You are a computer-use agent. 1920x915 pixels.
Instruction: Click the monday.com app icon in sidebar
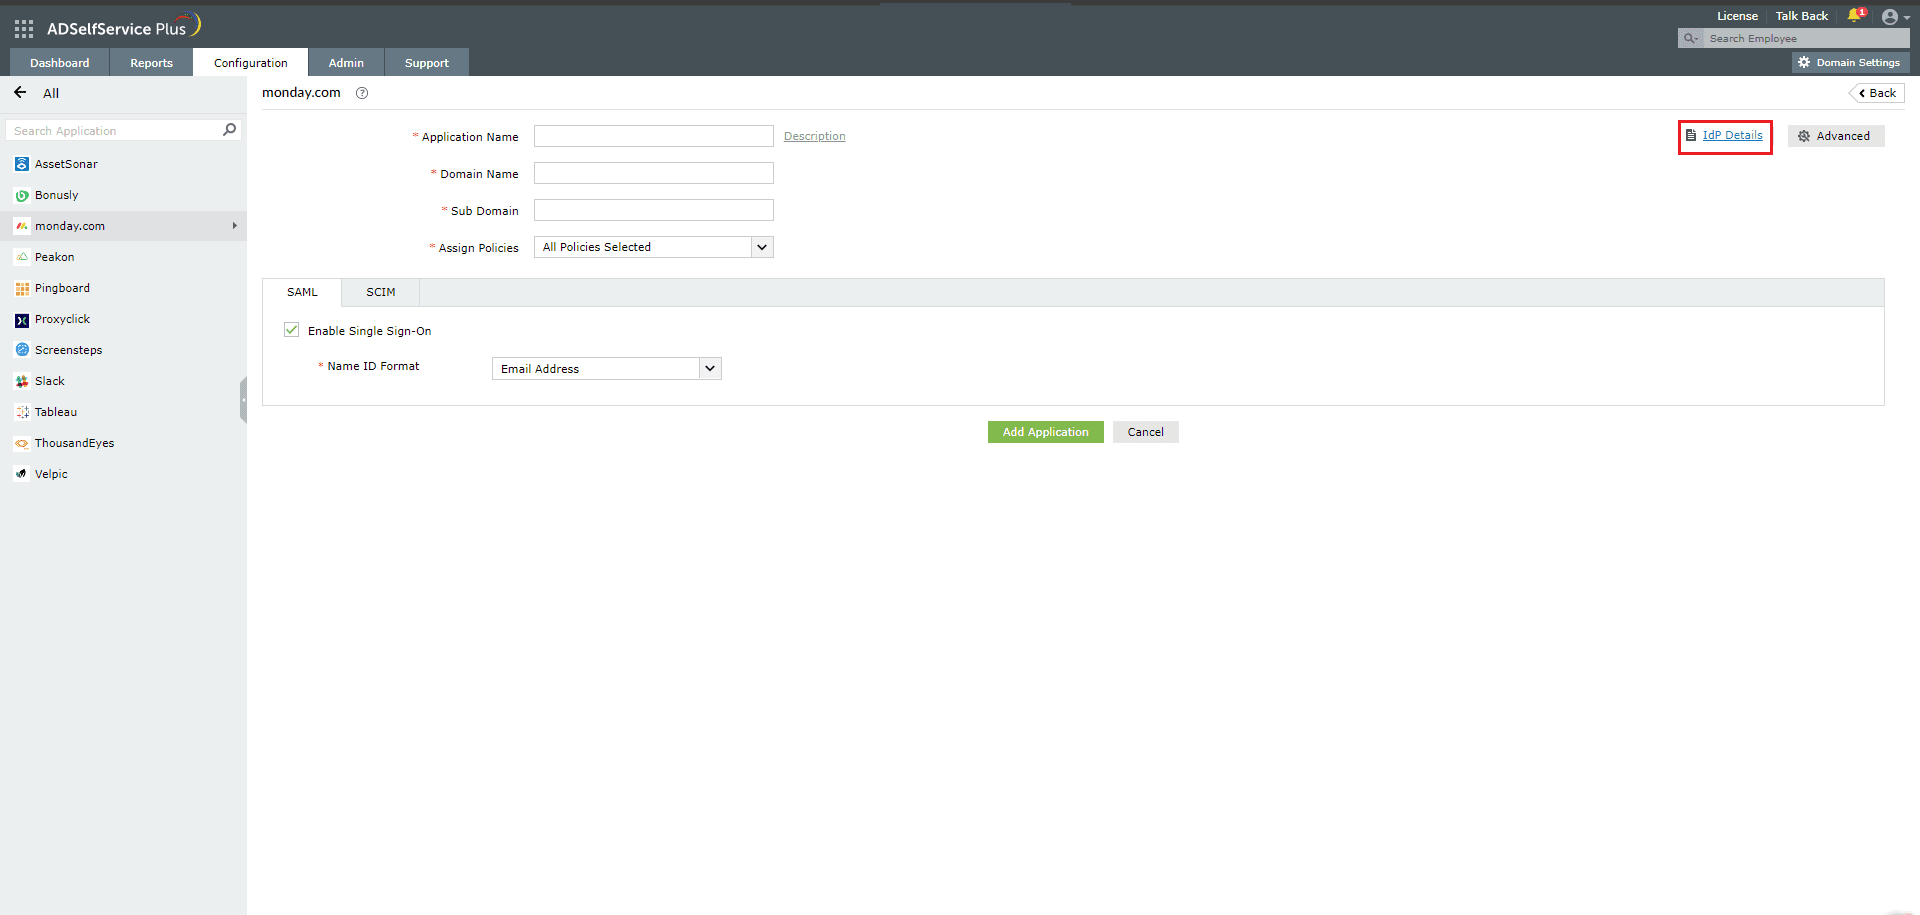point(22,226)
